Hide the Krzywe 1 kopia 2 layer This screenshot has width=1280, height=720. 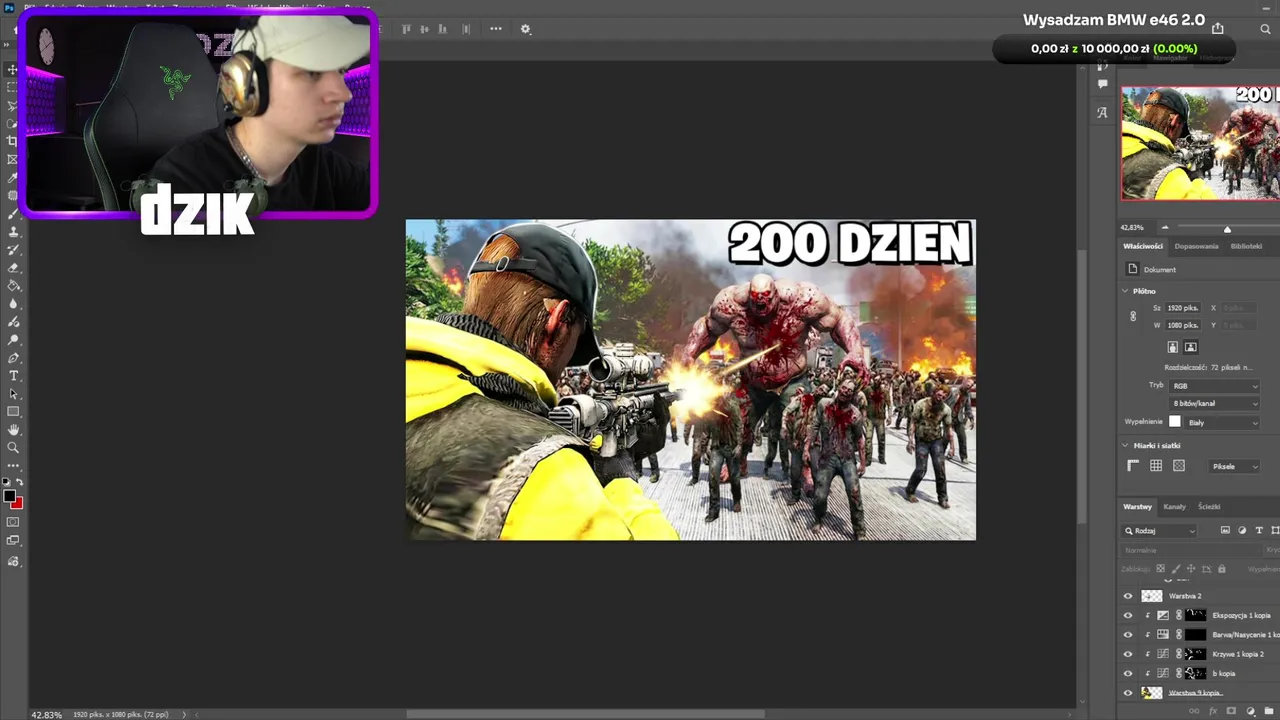point(1128,654)
